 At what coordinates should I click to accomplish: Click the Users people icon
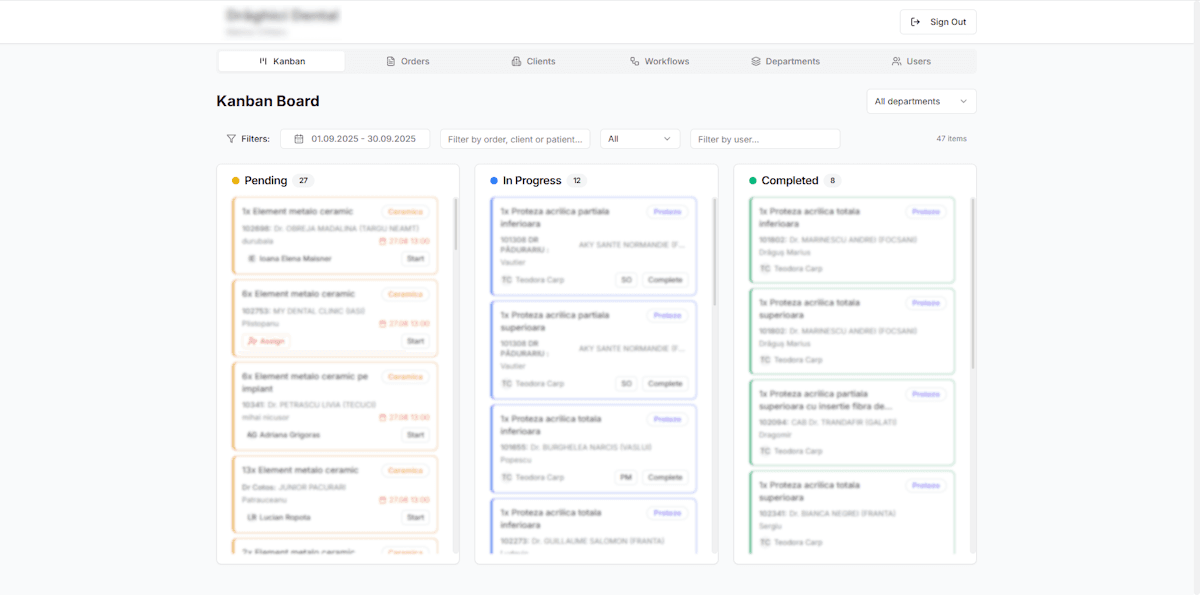[x=897, y=61]
